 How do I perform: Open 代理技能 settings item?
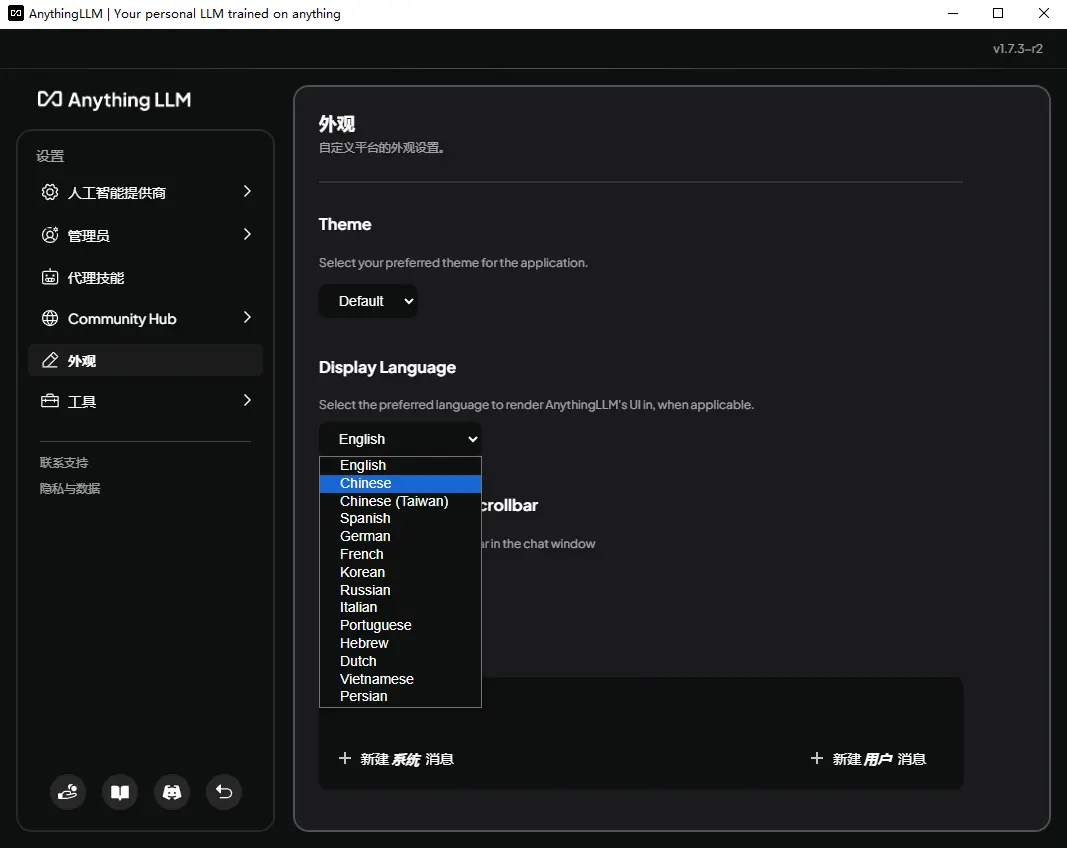146,277
